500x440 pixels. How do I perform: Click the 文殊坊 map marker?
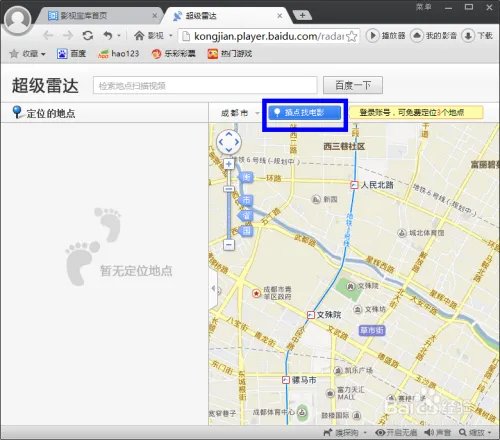(357, 309)
